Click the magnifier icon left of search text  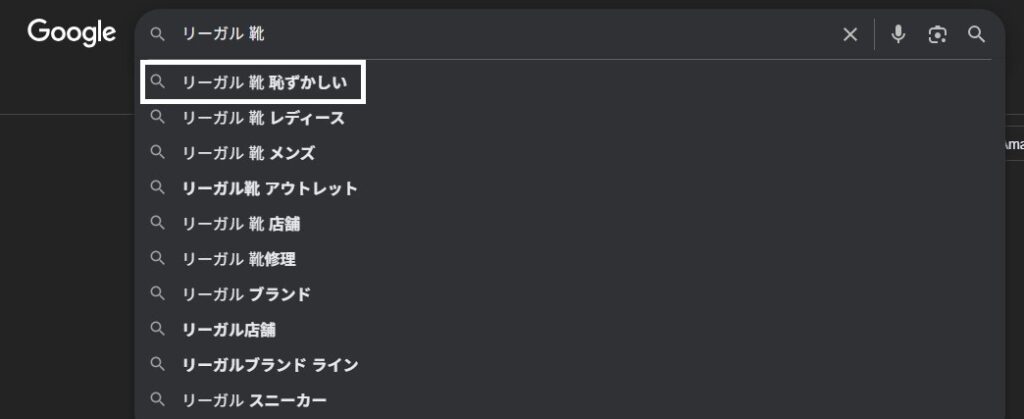[157, 35]
